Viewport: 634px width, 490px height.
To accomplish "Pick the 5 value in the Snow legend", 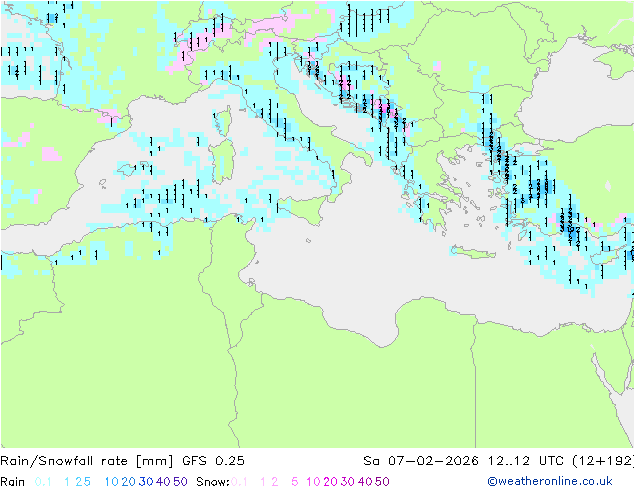I will (x=295, y=482).
